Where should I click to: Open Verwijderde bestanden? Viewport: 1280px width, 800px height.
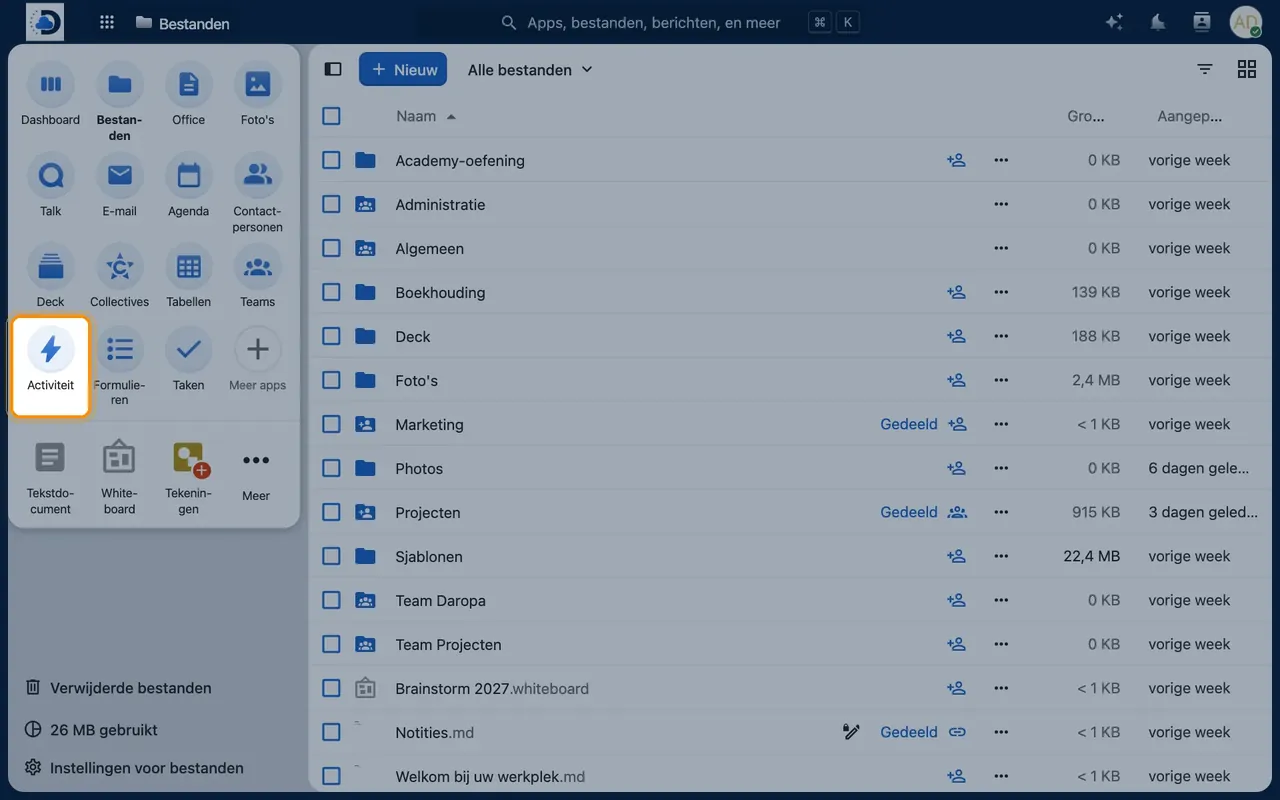tap(118, 688)
